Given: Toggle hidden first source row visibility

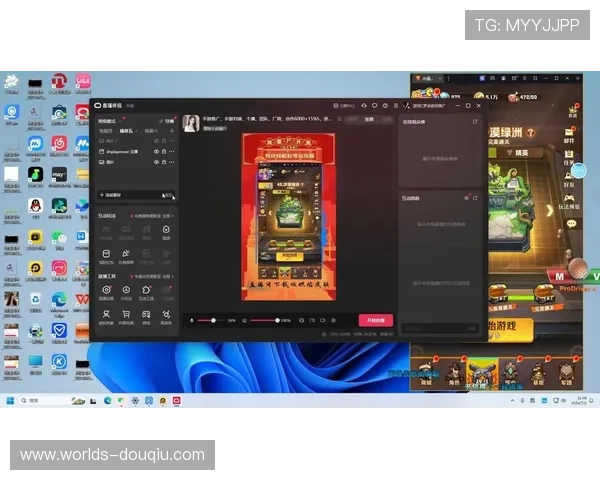Looking at the screenshot, I should [x=156, y=141].
